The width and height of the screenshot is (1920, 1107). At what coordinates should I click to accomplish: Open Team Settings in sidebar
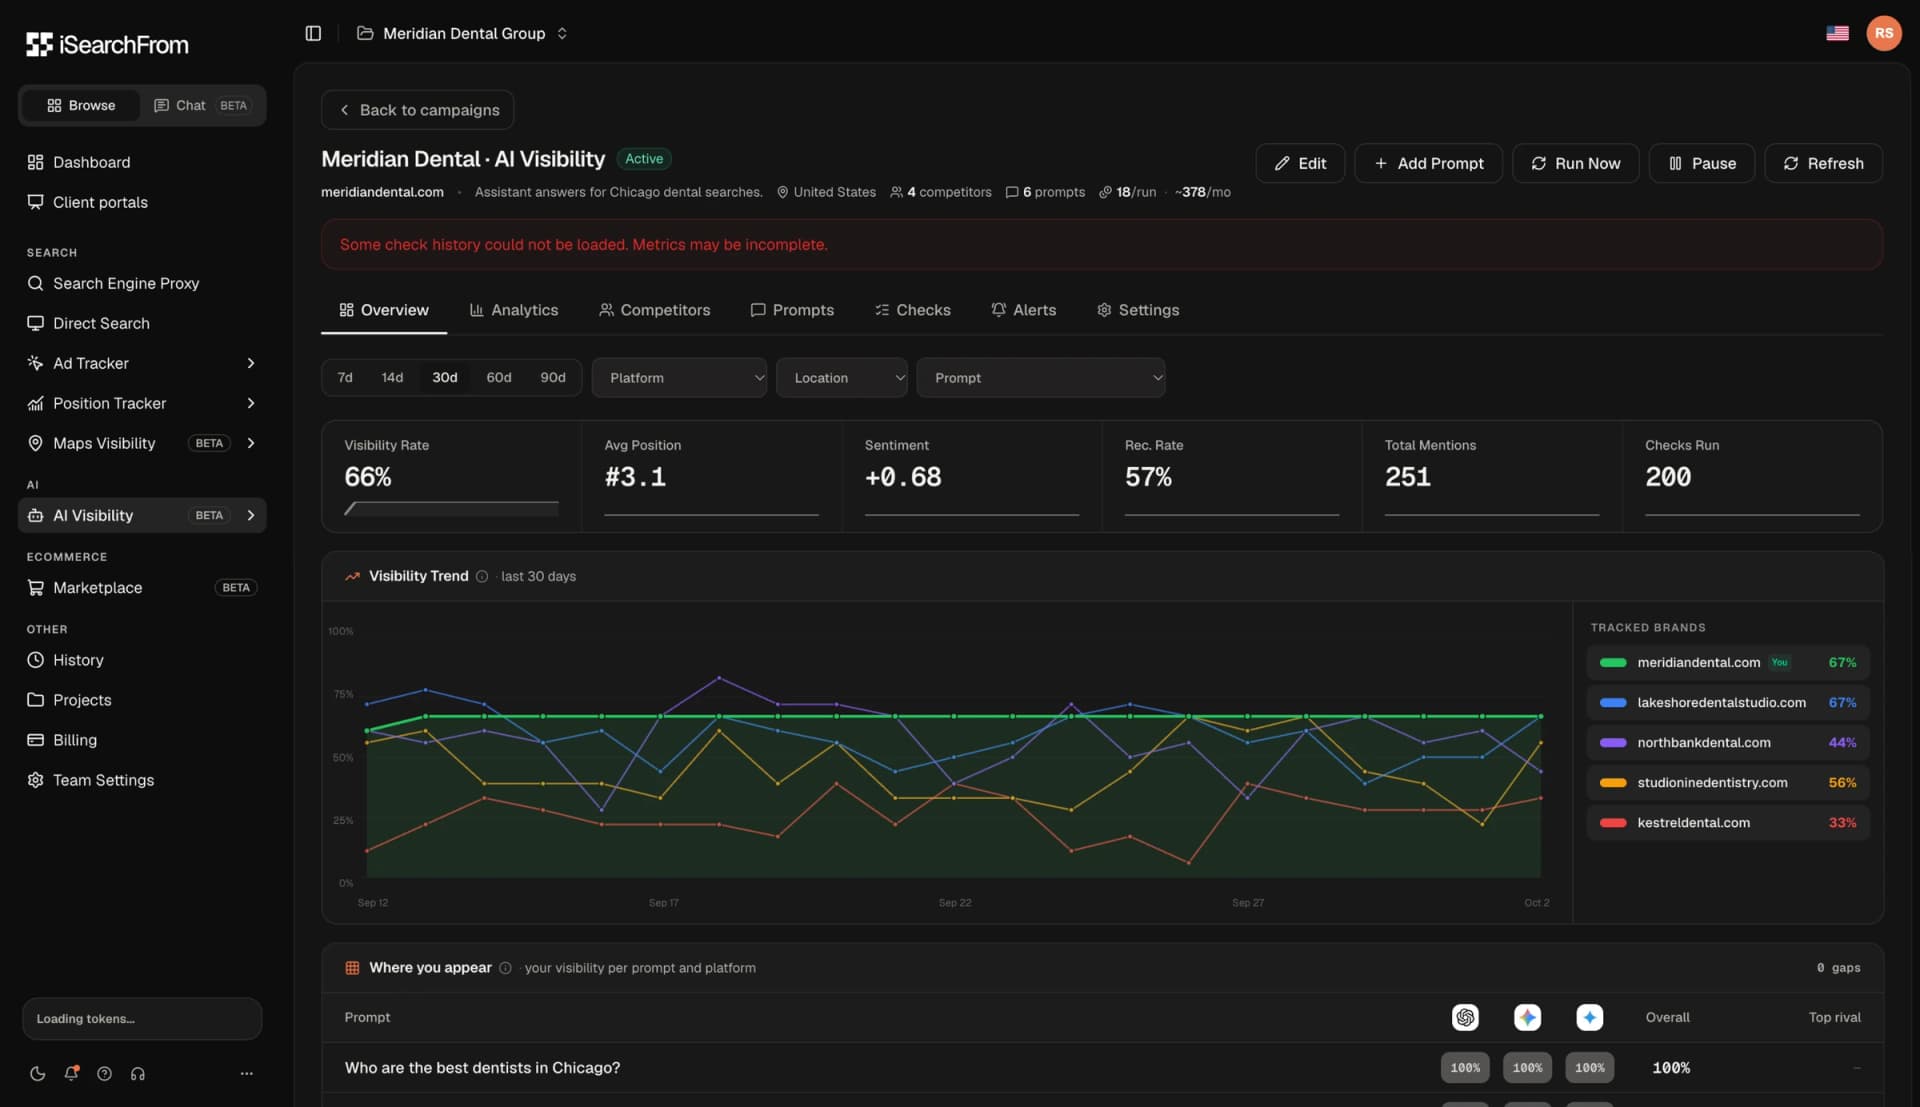point(142,780)
